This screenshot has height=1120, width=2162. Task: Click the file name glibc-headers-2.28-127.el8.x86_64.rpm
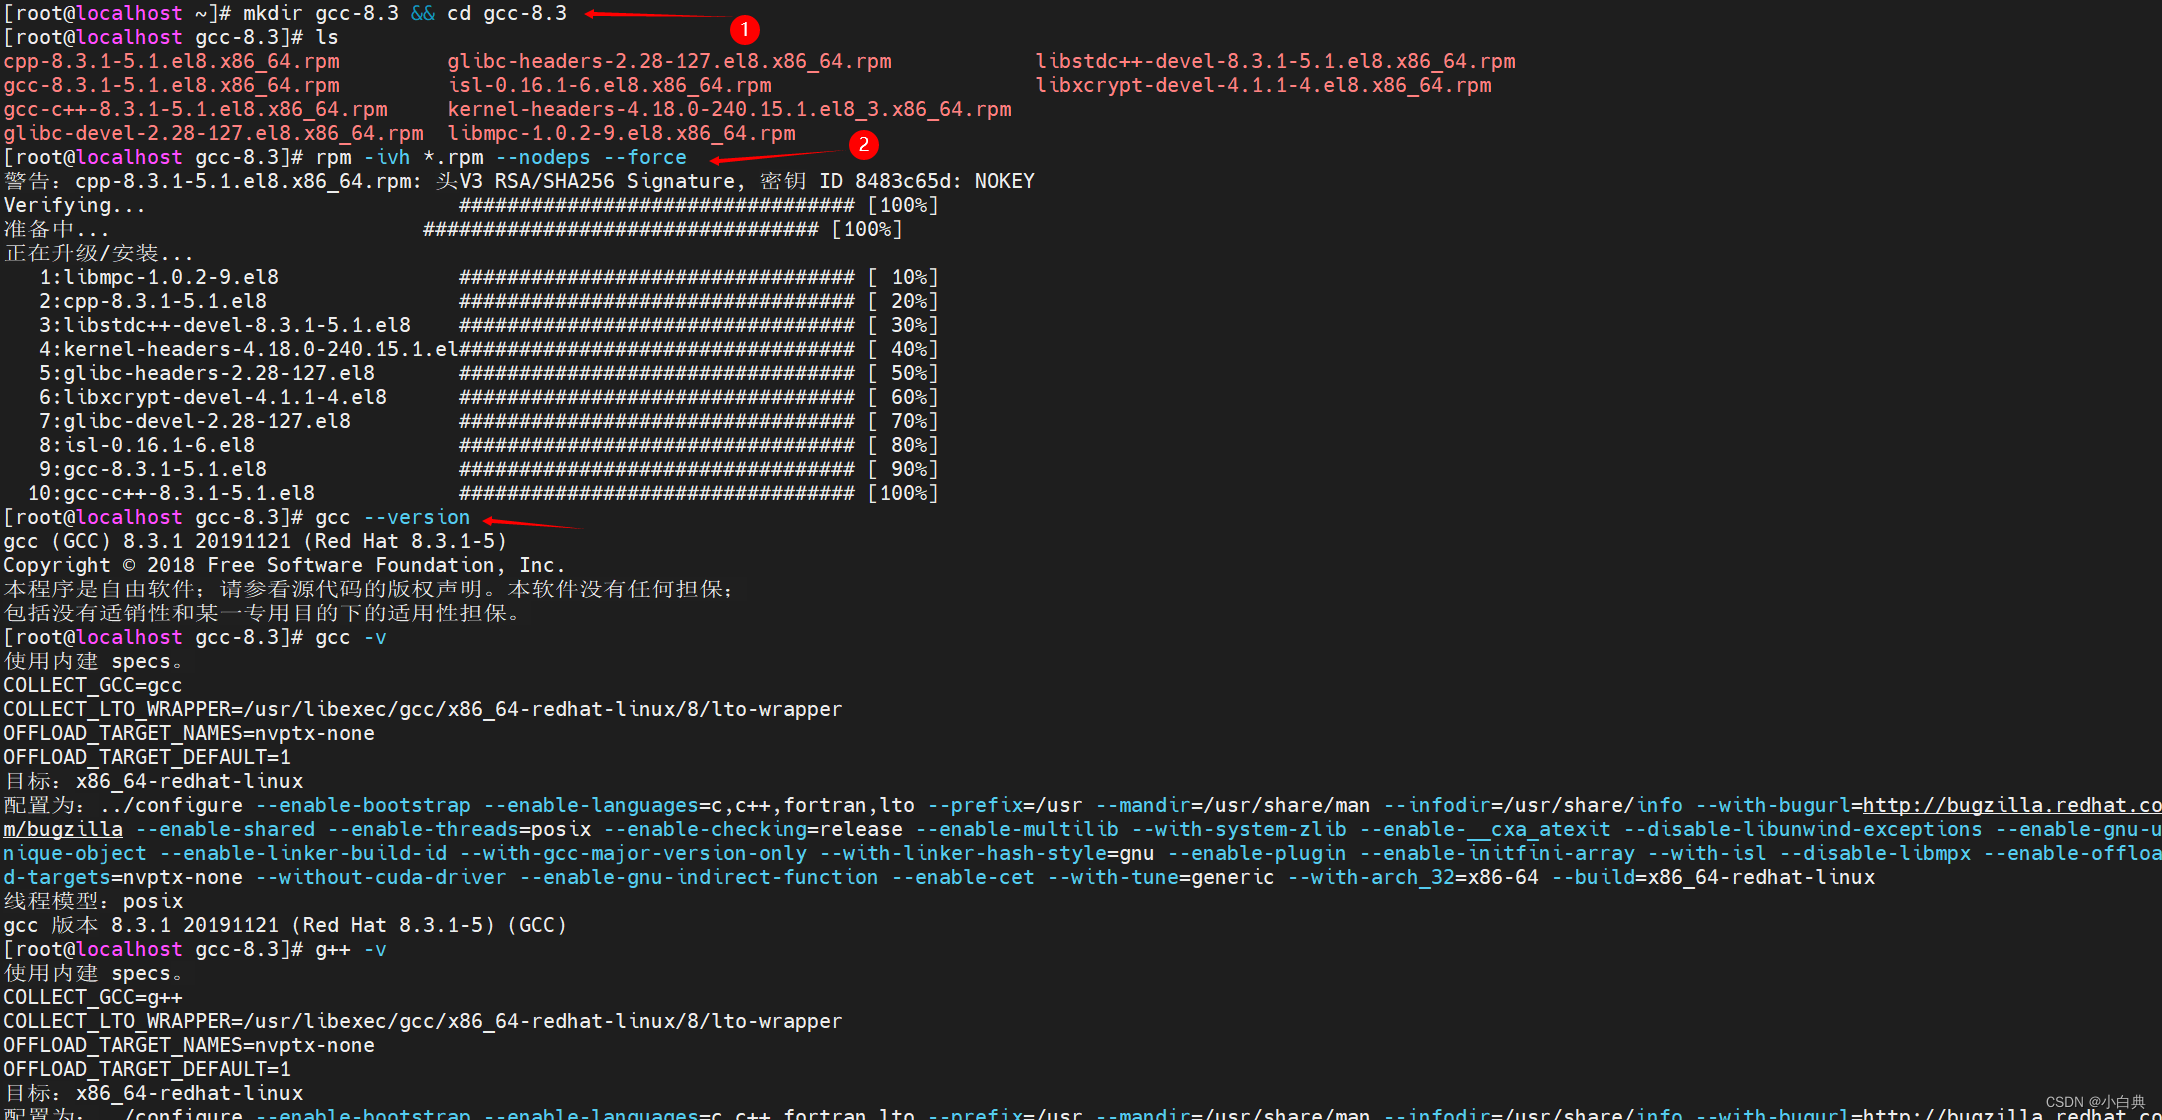[669, 61]
